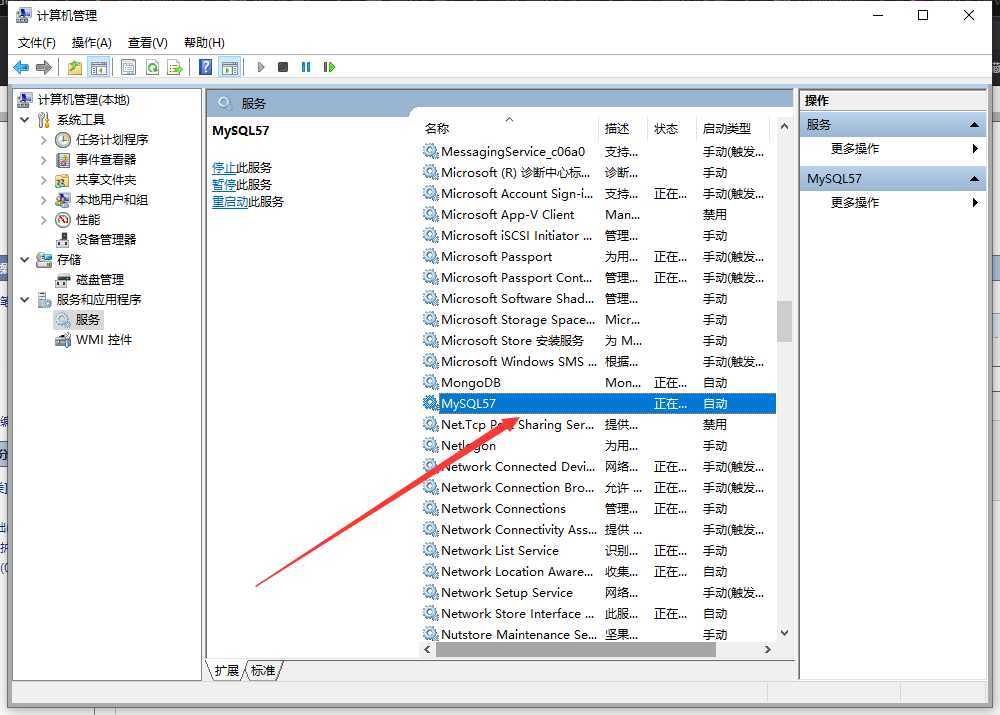Screen dimensions: 1000x715
Task: Select 共享文件夹 in the tree
Action: 106,180
